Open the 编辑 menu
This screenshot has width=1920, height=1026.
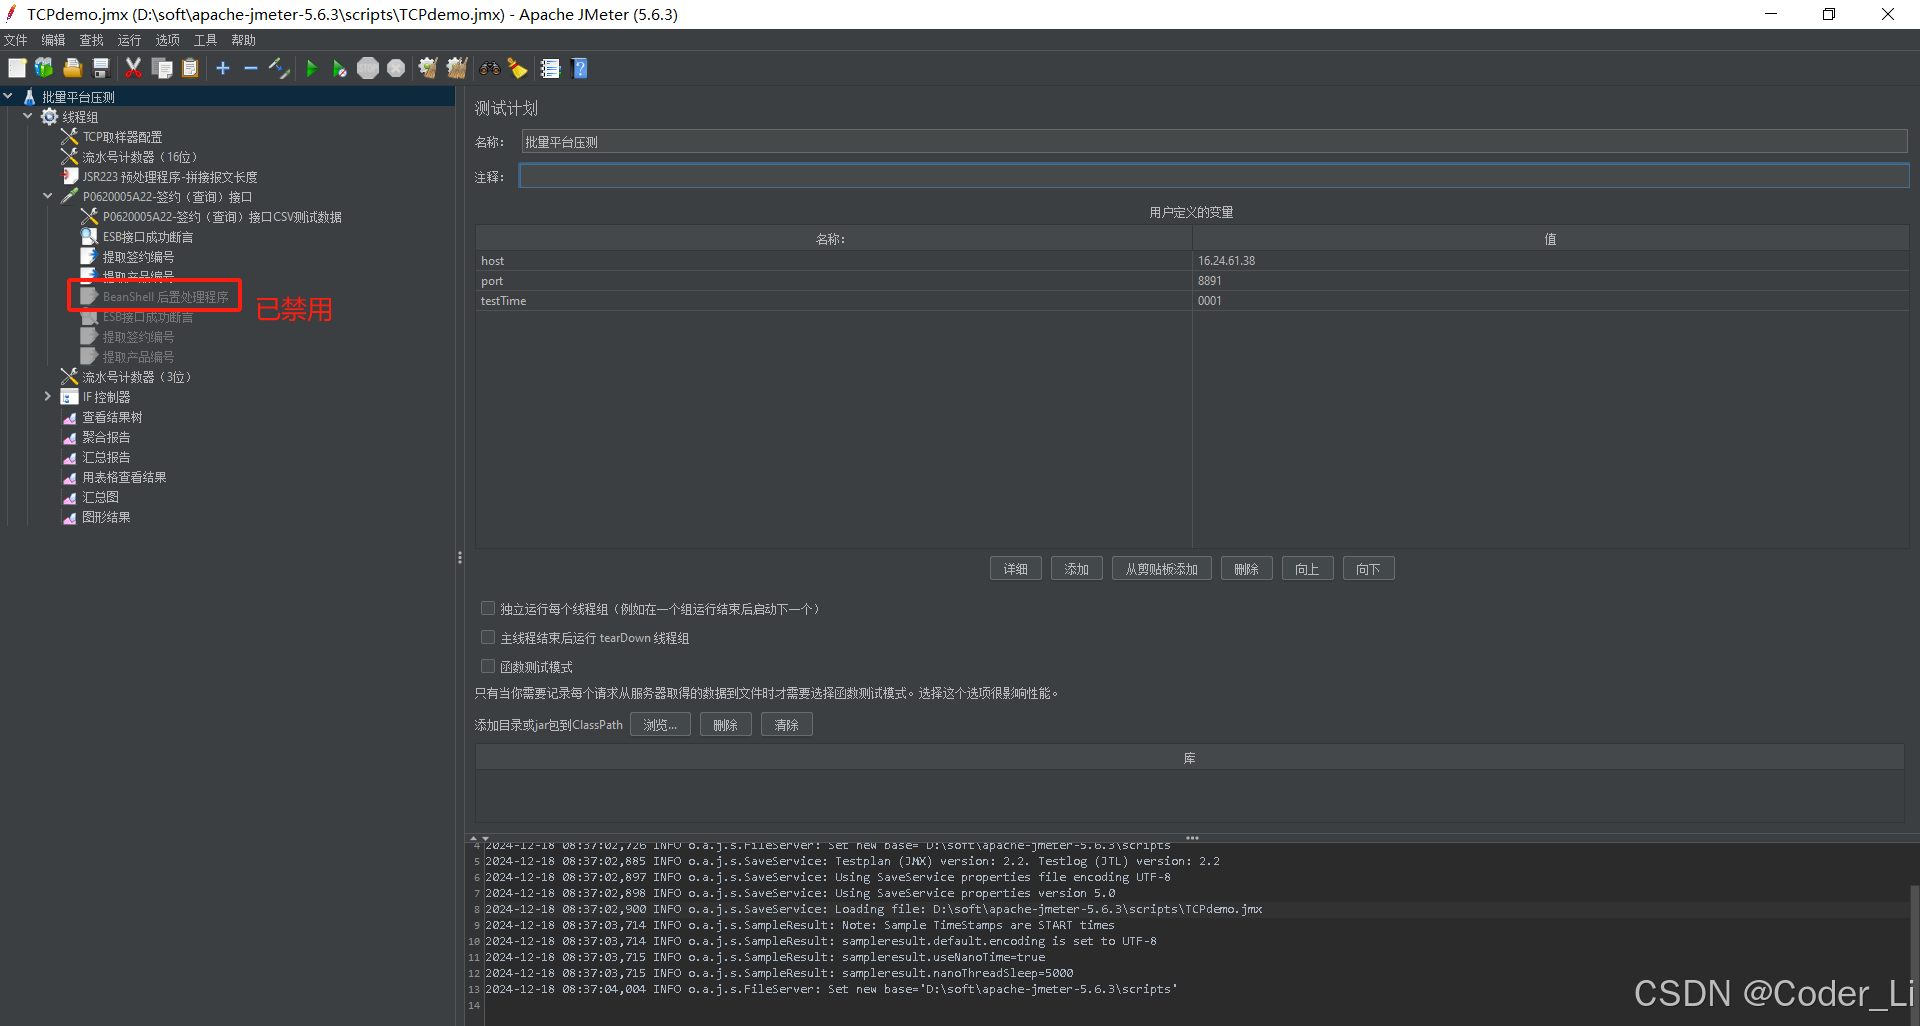53,40
